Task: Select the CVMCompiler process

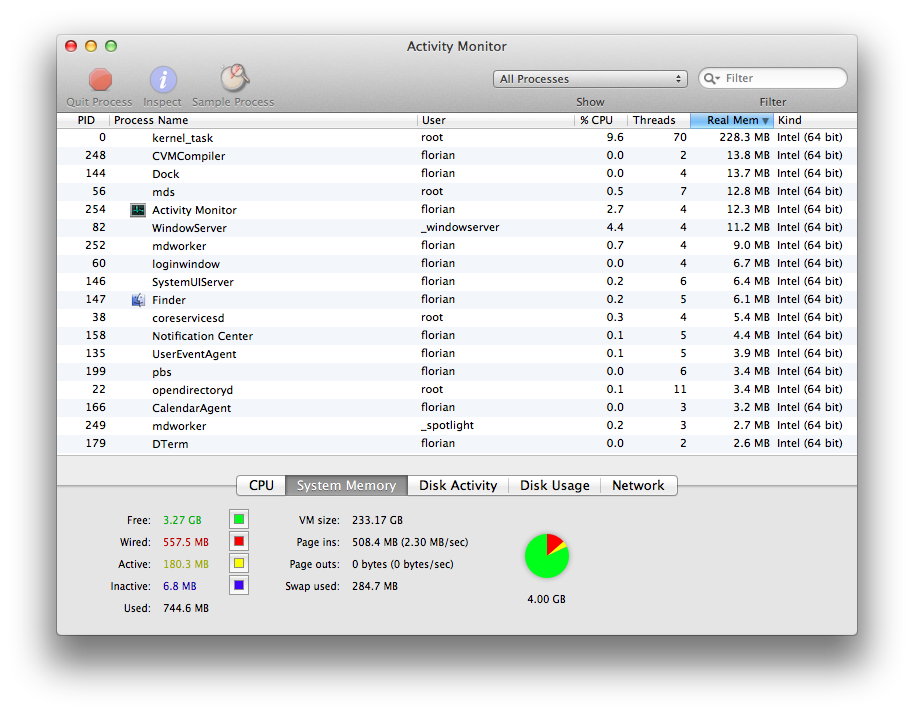Action: click(x=457, y=156)
